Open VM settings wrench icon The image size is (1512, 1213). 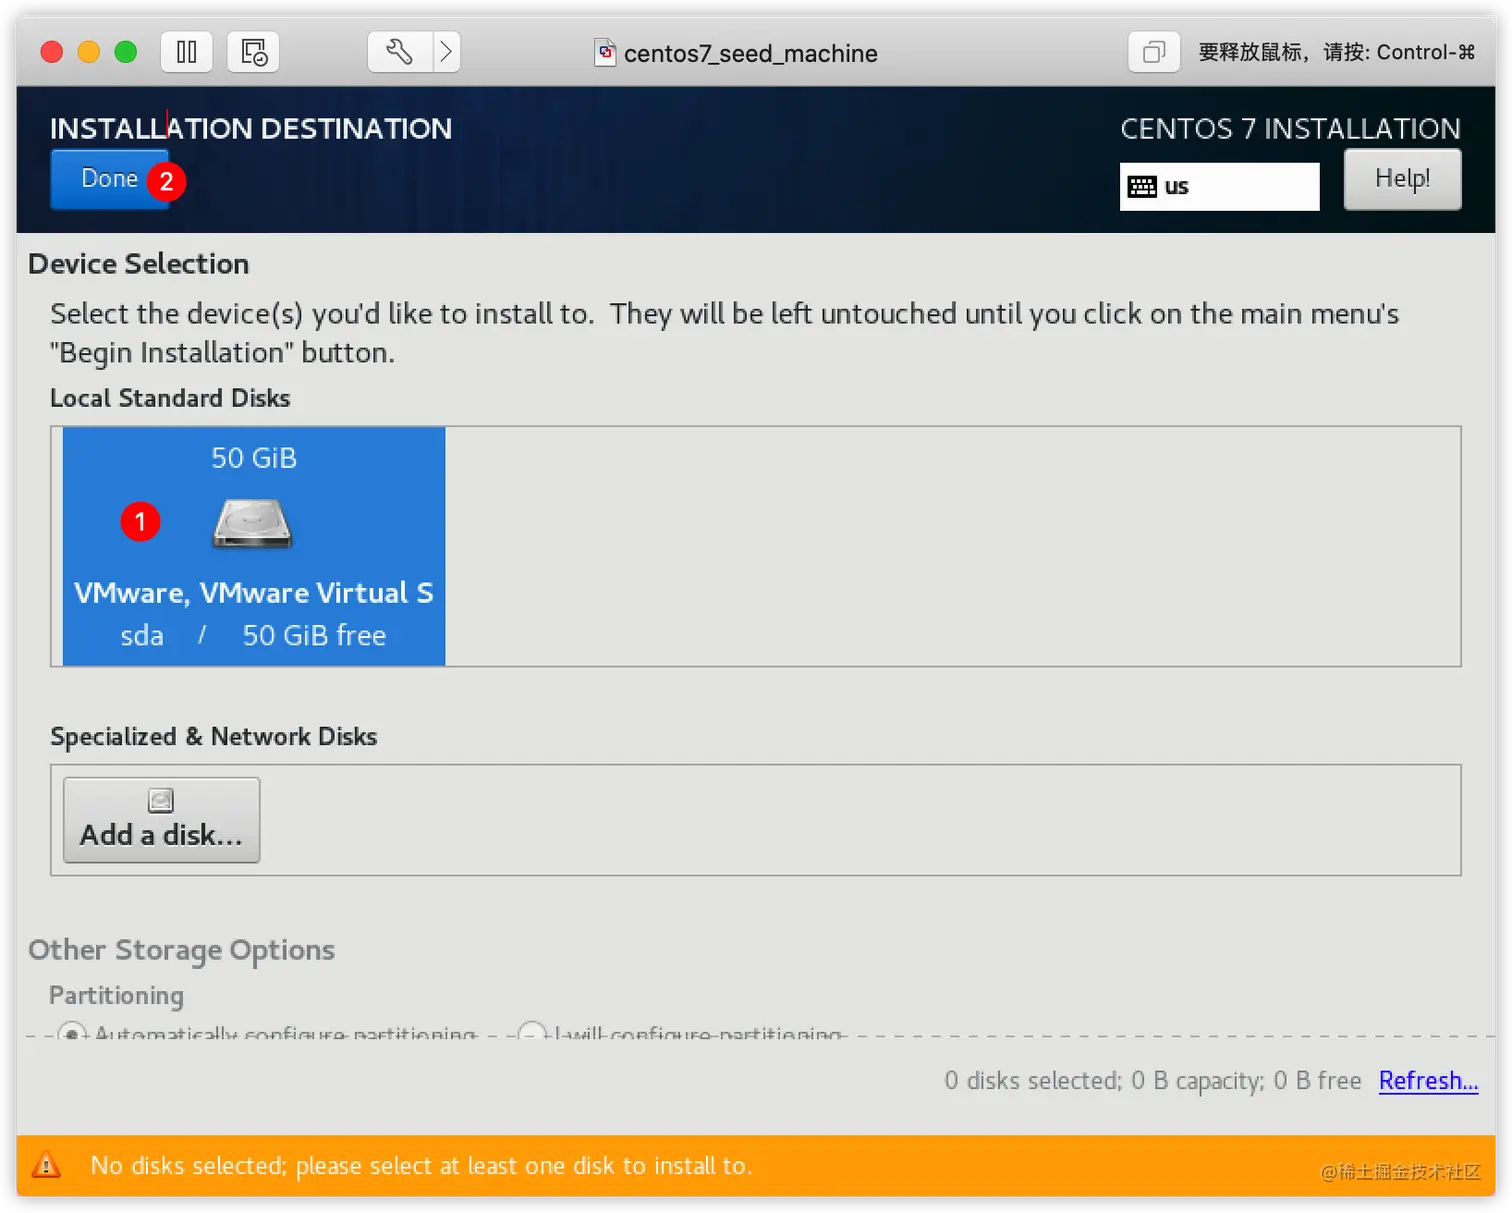pos(400,52)
